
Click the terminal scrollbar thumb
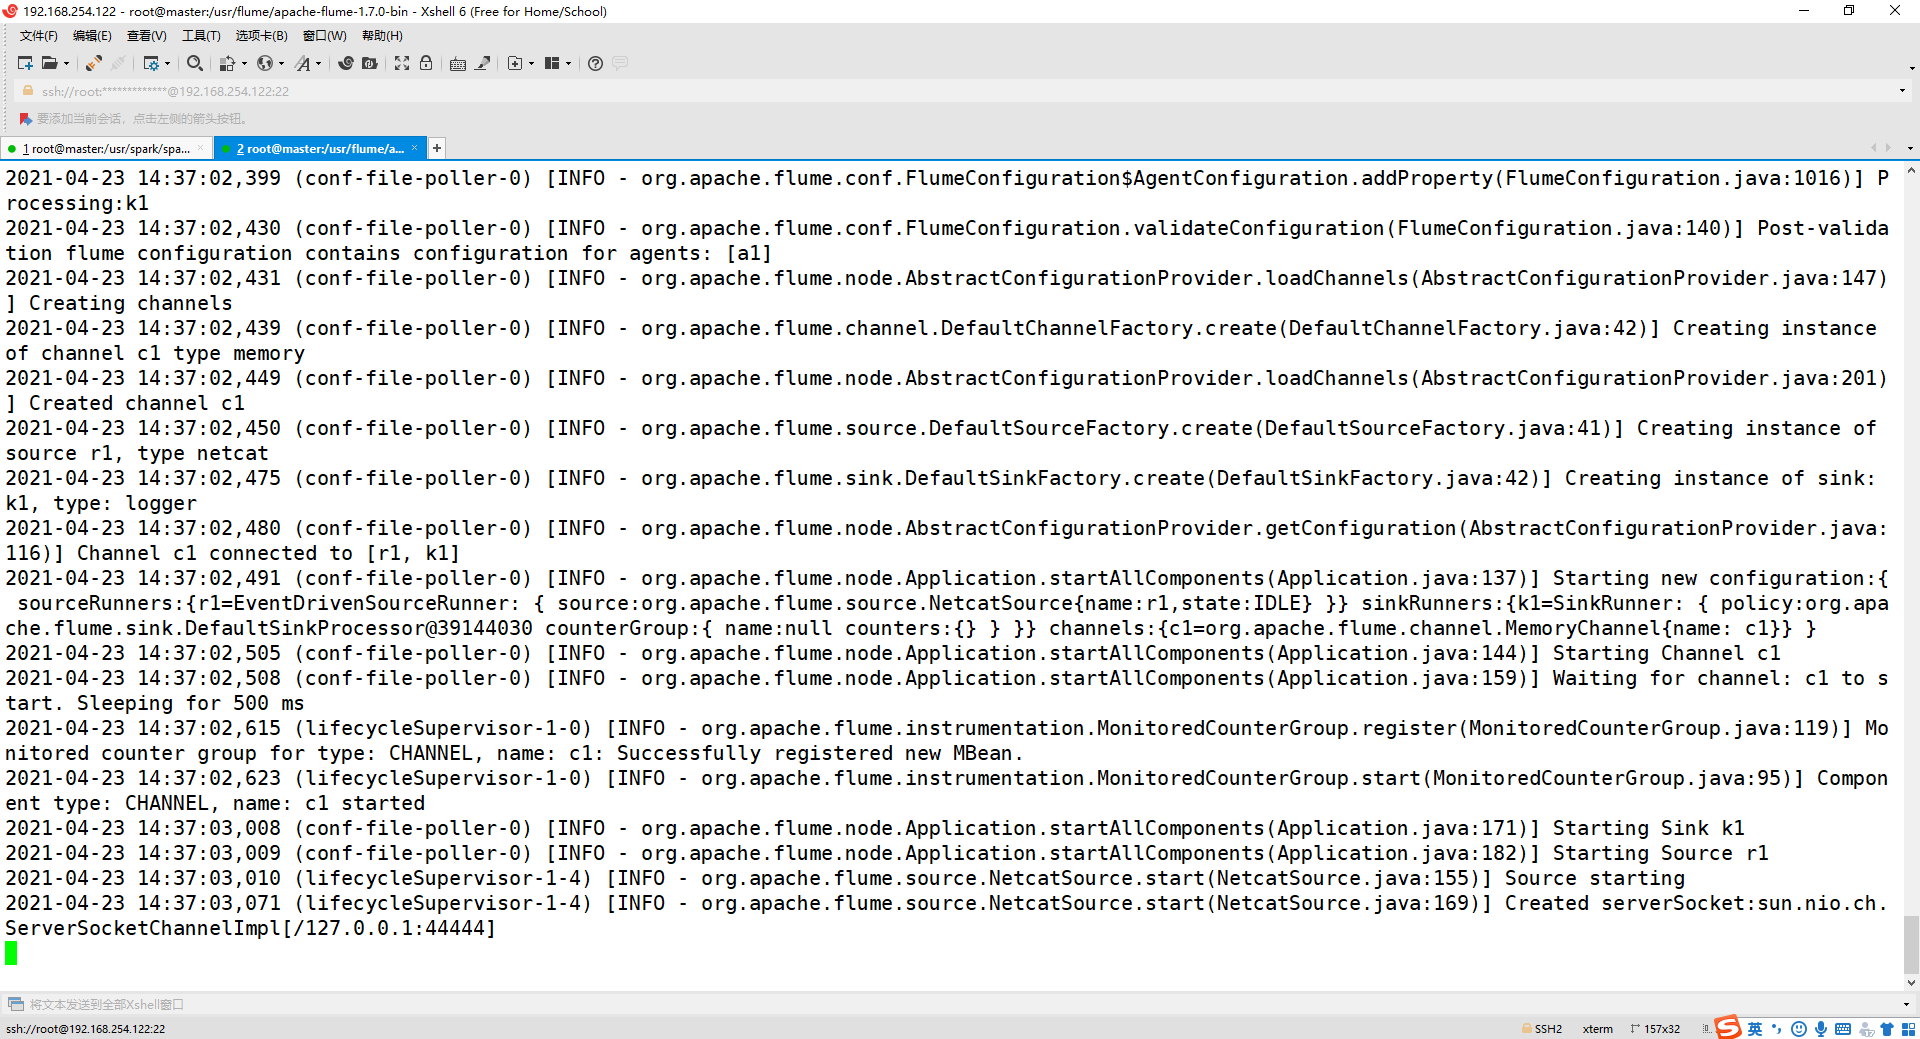tap(1911, 945)
